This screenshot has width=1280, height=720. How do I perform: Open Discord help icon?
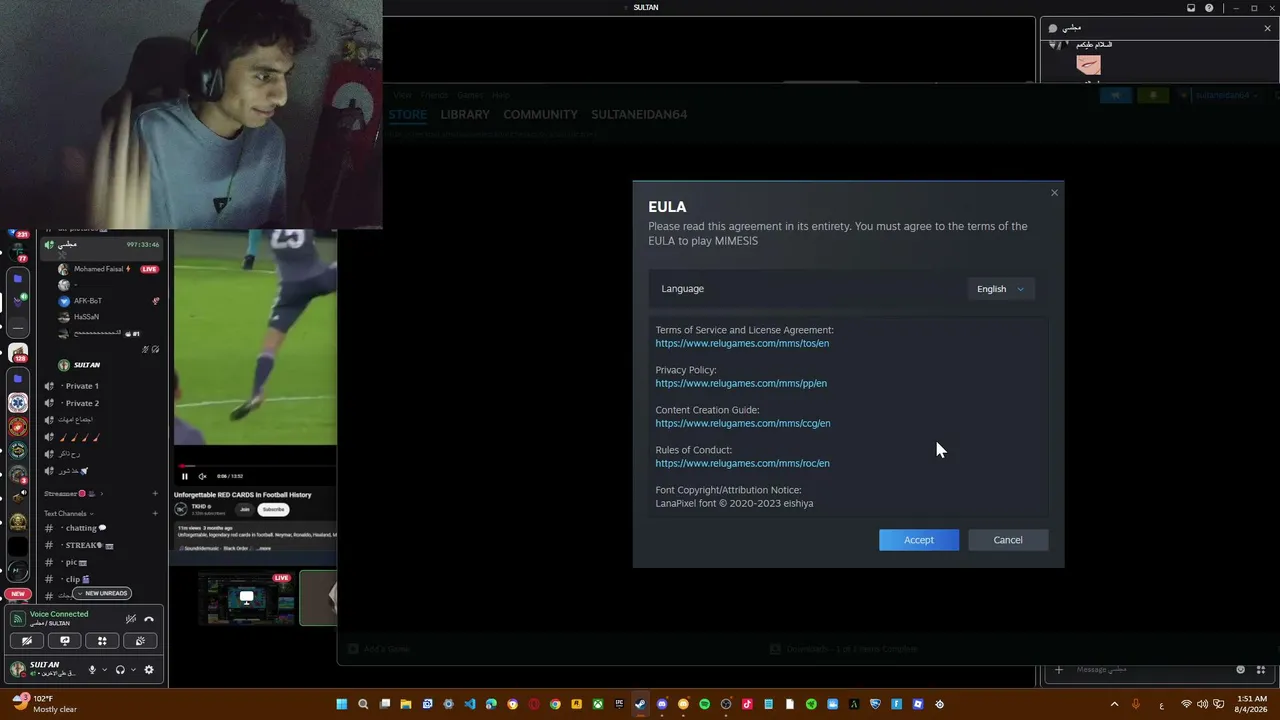(1209, 8)
